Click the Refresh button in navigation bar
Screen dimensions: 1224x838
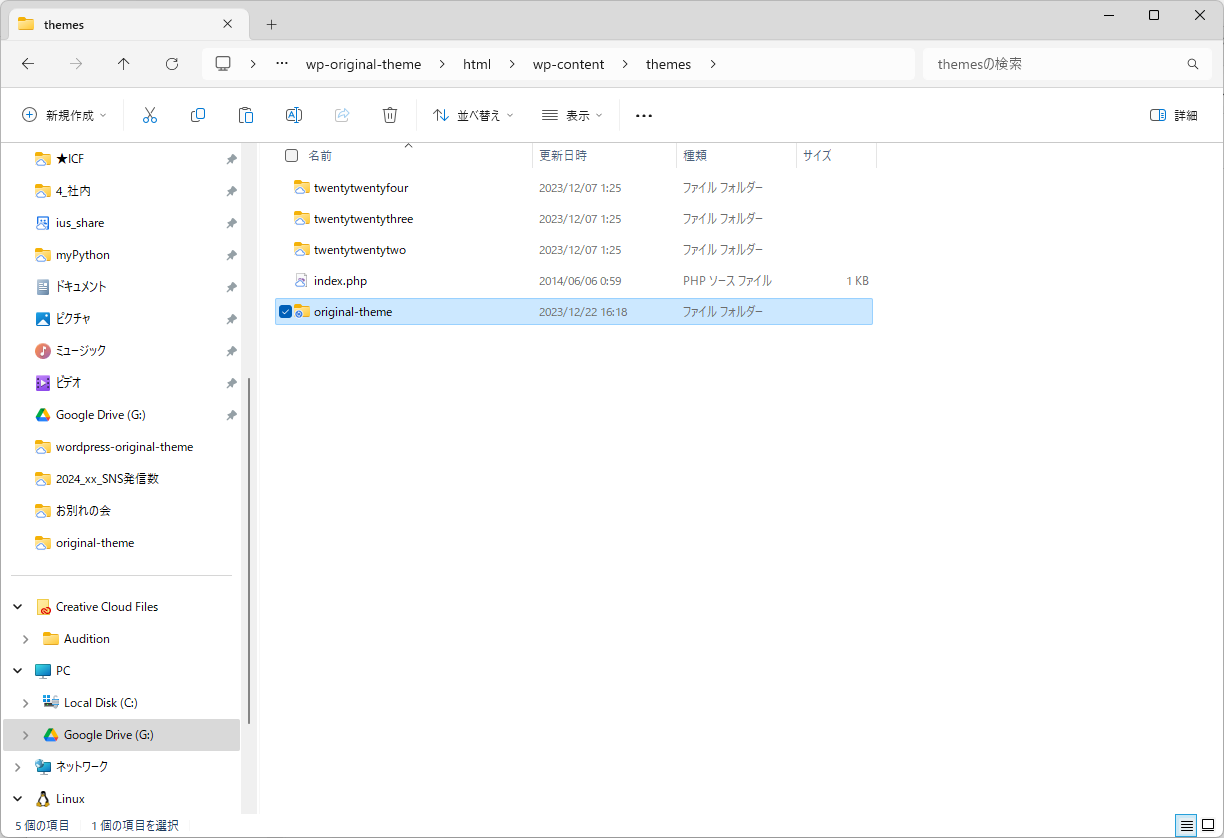coord(172,64)
